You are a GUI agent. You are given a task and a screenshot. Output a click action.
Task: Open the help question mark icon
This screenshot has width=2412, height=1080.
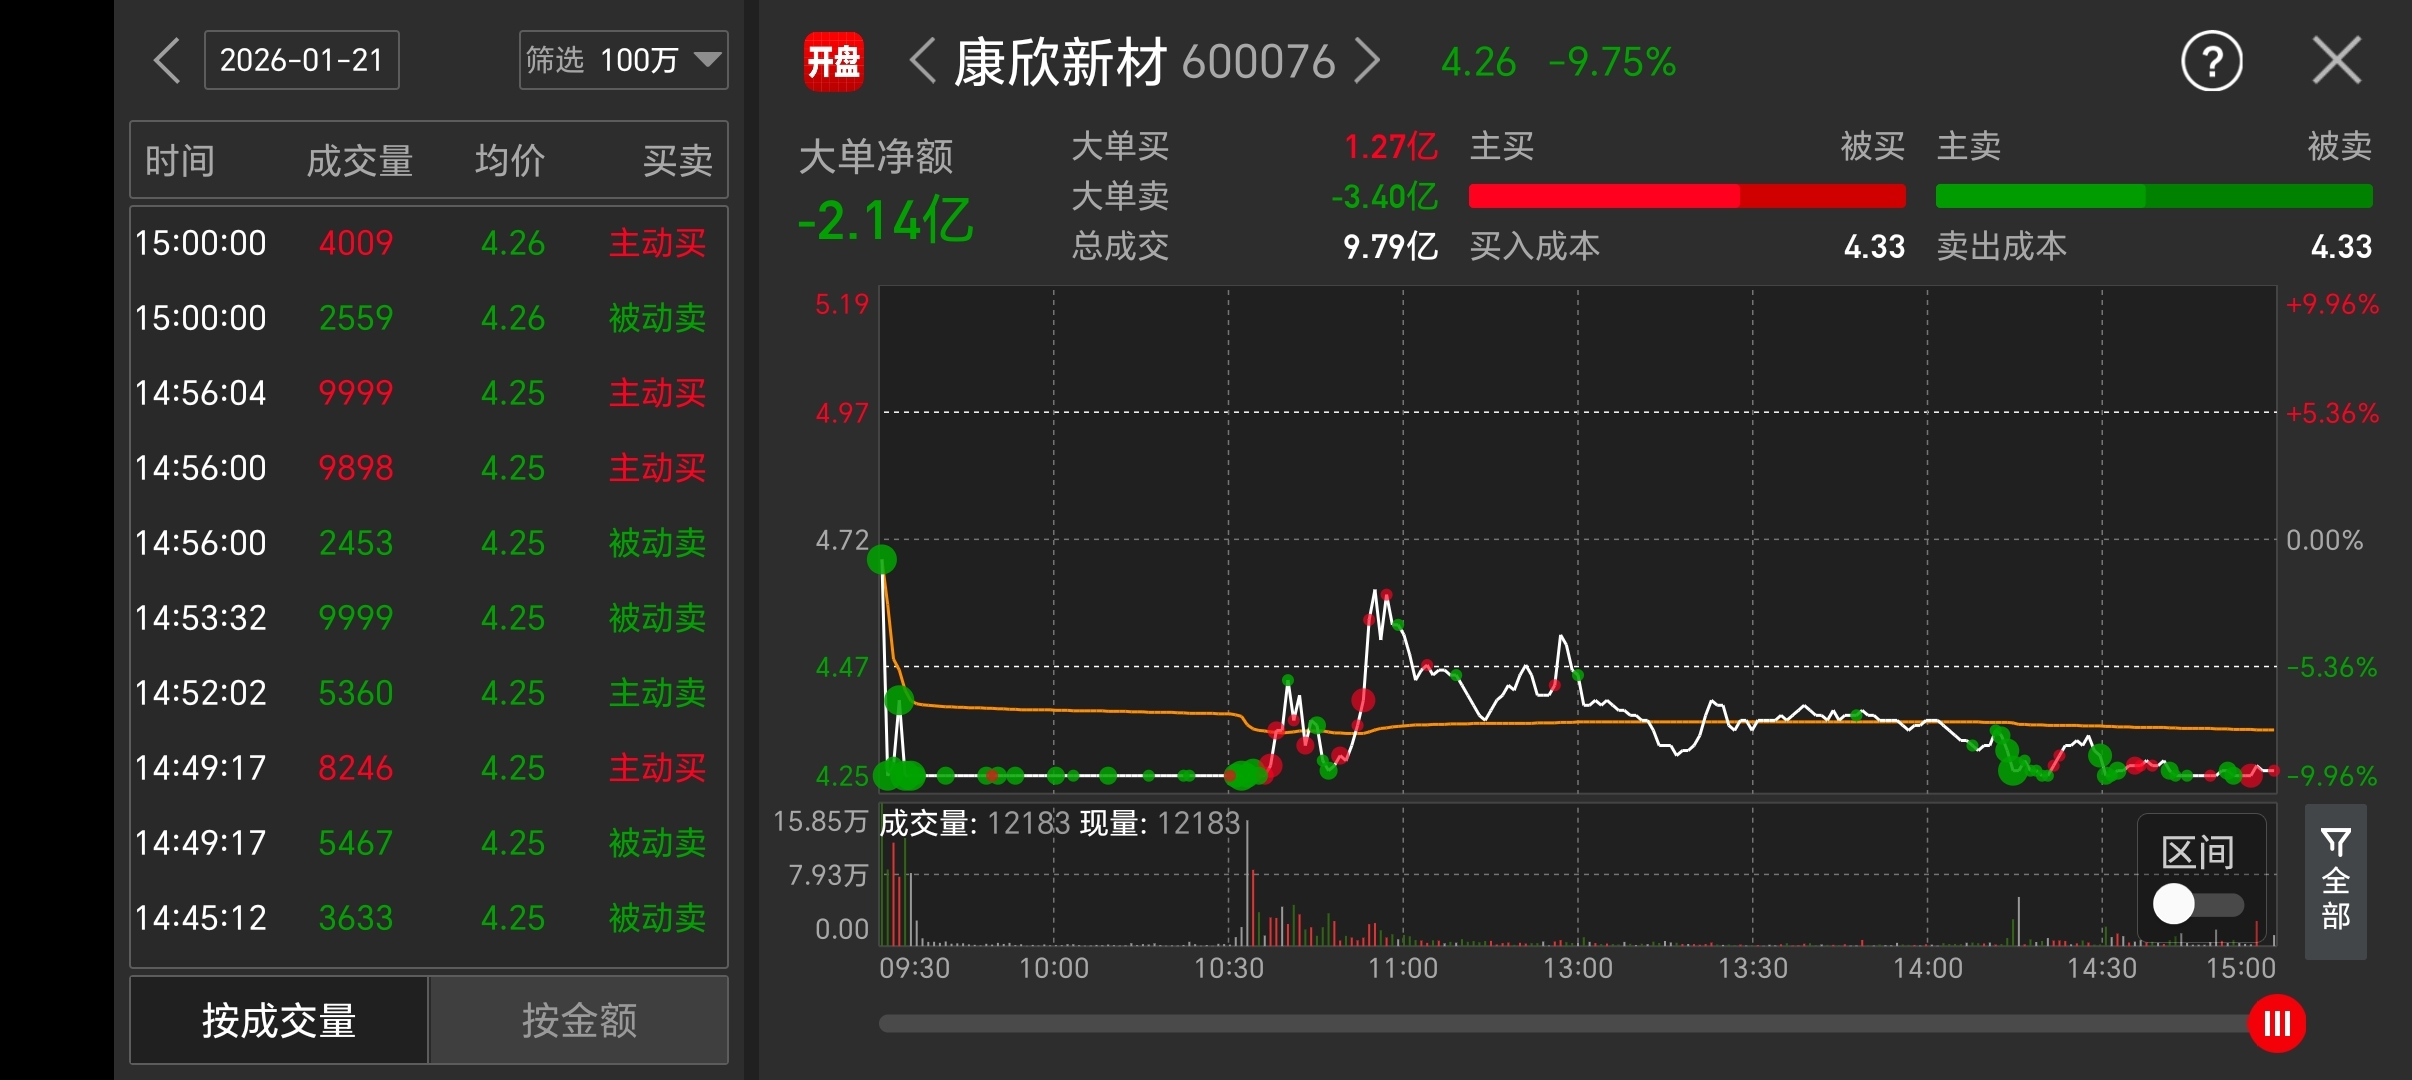[2211, 62]
